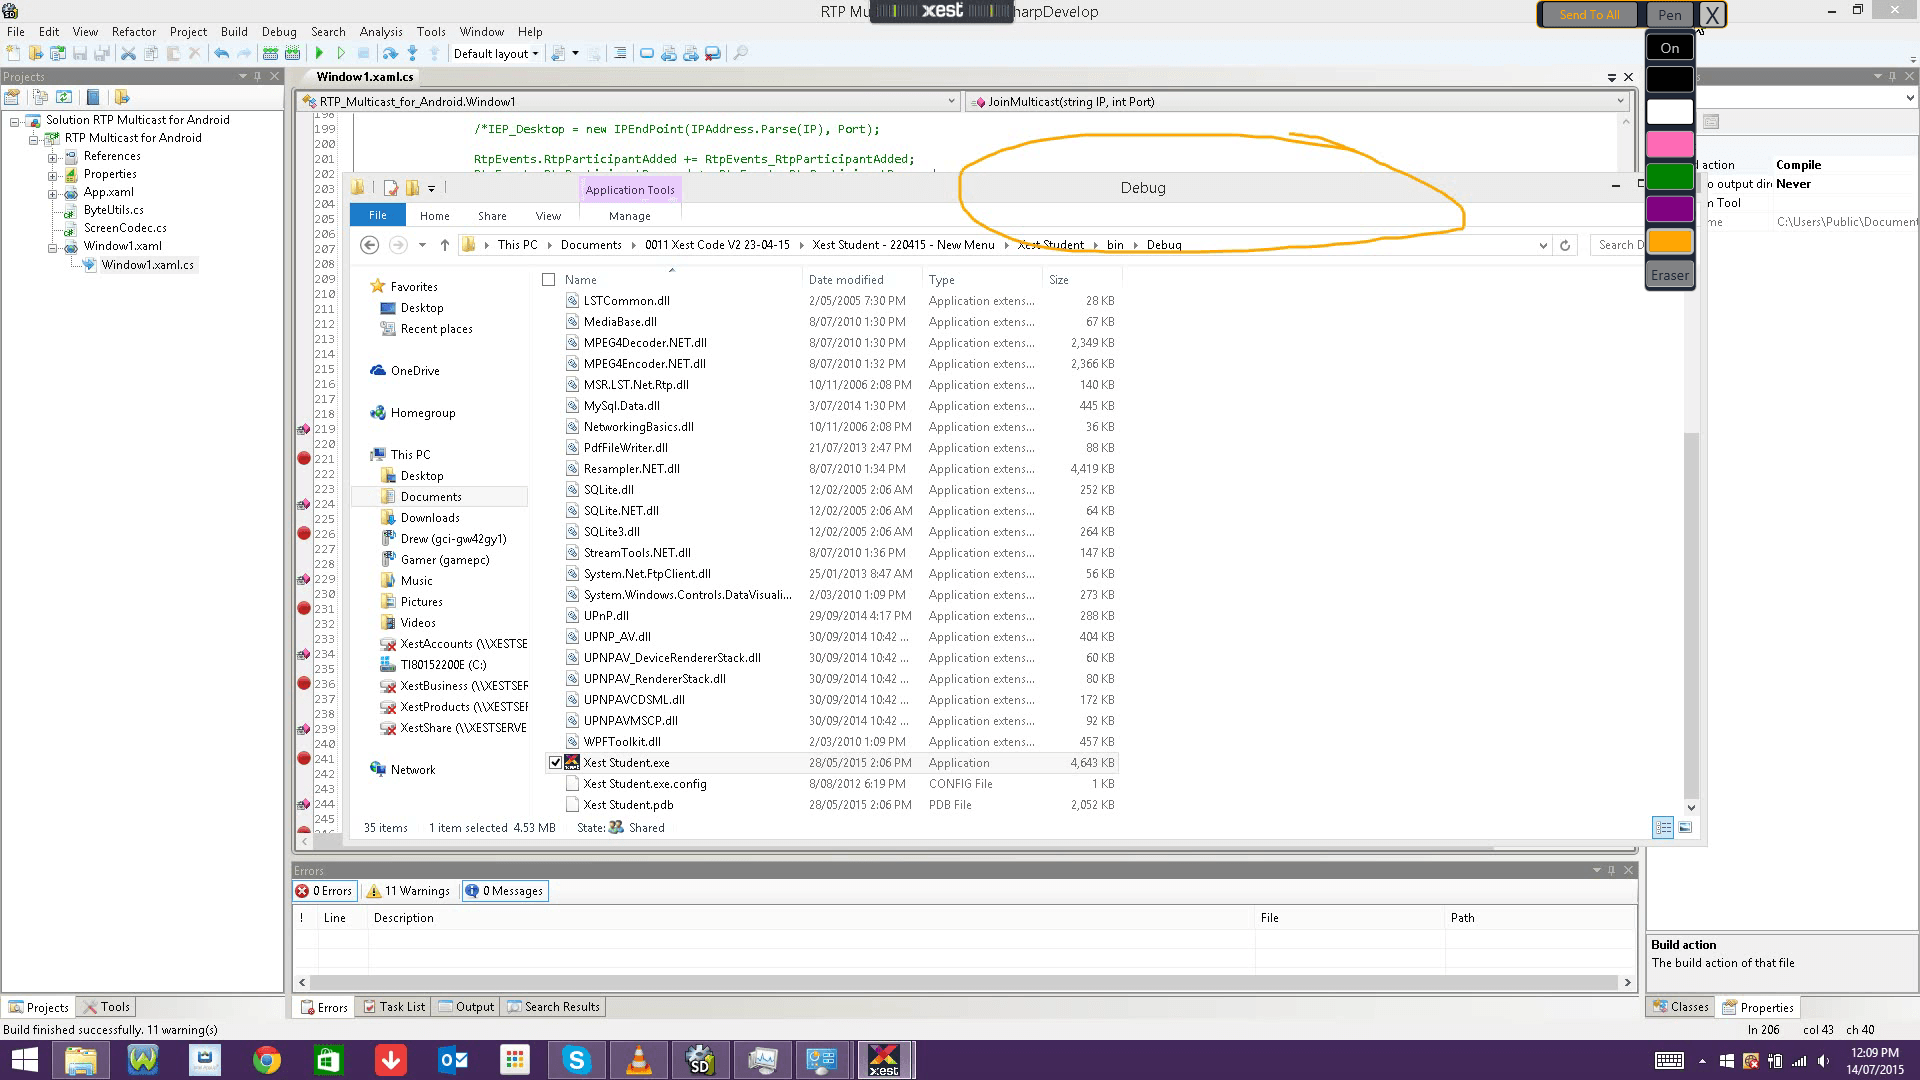Viewport: 1920px width, 1080px height.
Task: Open the Explorer Share ribbon tab
Action: 492,216
